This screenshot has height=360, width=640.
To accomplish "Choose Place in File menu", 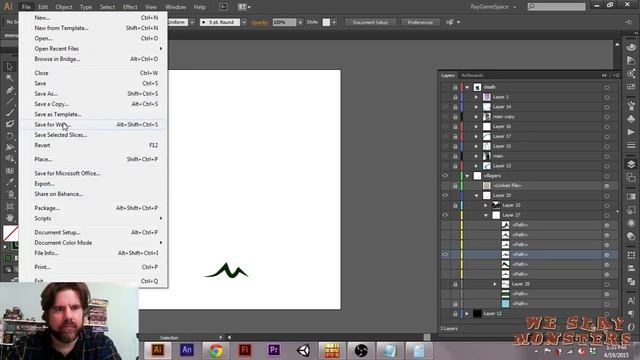I will point(92,159).
